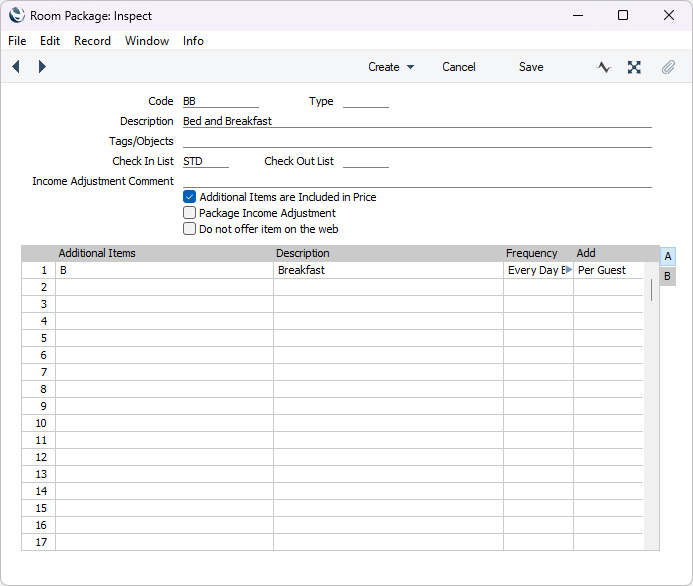The height and width of the screenshot is (586, 693).
Task: Open the Info menu
Action: [193, 41]
